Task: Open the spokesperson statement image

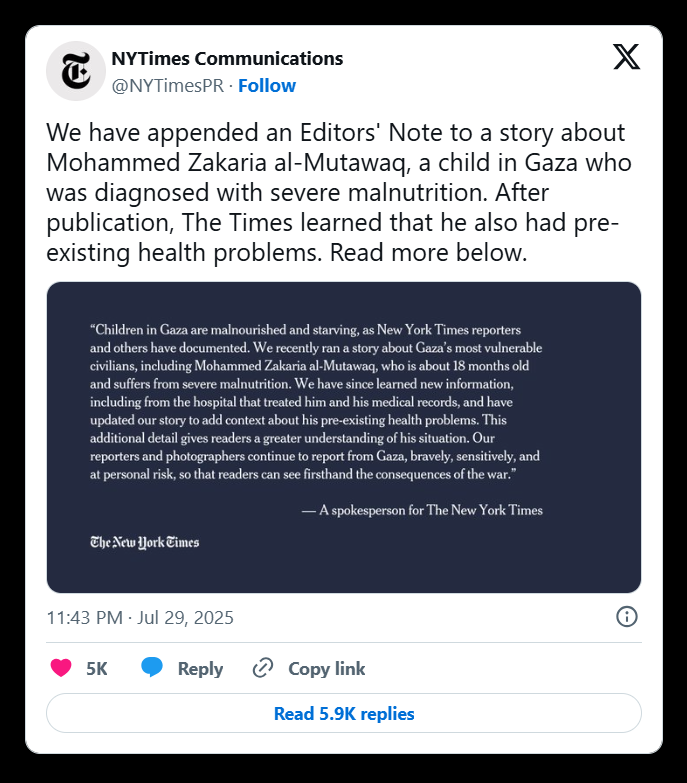Action: (344, 437)
